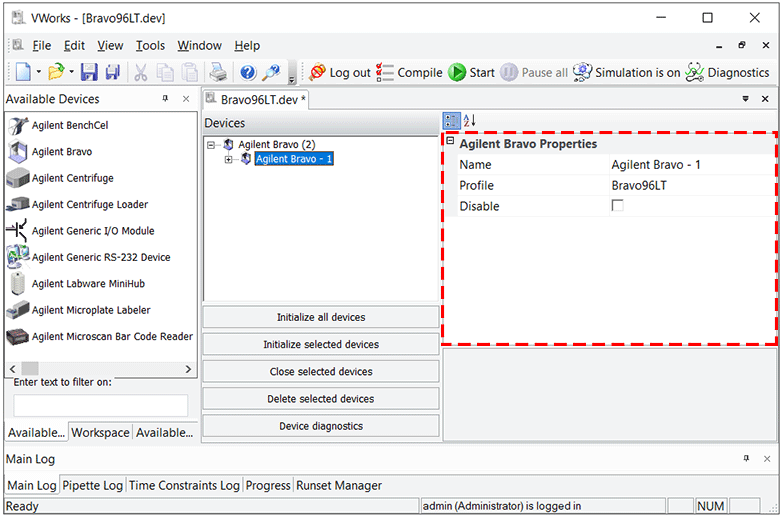
Task: Click the Save All toolbar icon
Action: point(113,72)
